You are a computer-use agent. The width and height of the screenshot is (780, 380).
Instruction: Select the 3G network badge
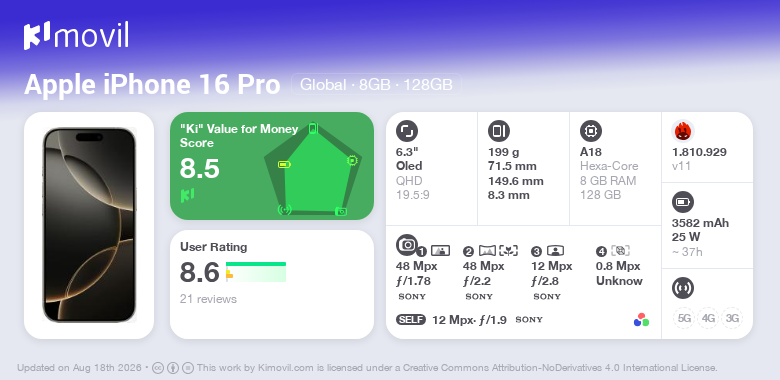[x=732, y=318]
